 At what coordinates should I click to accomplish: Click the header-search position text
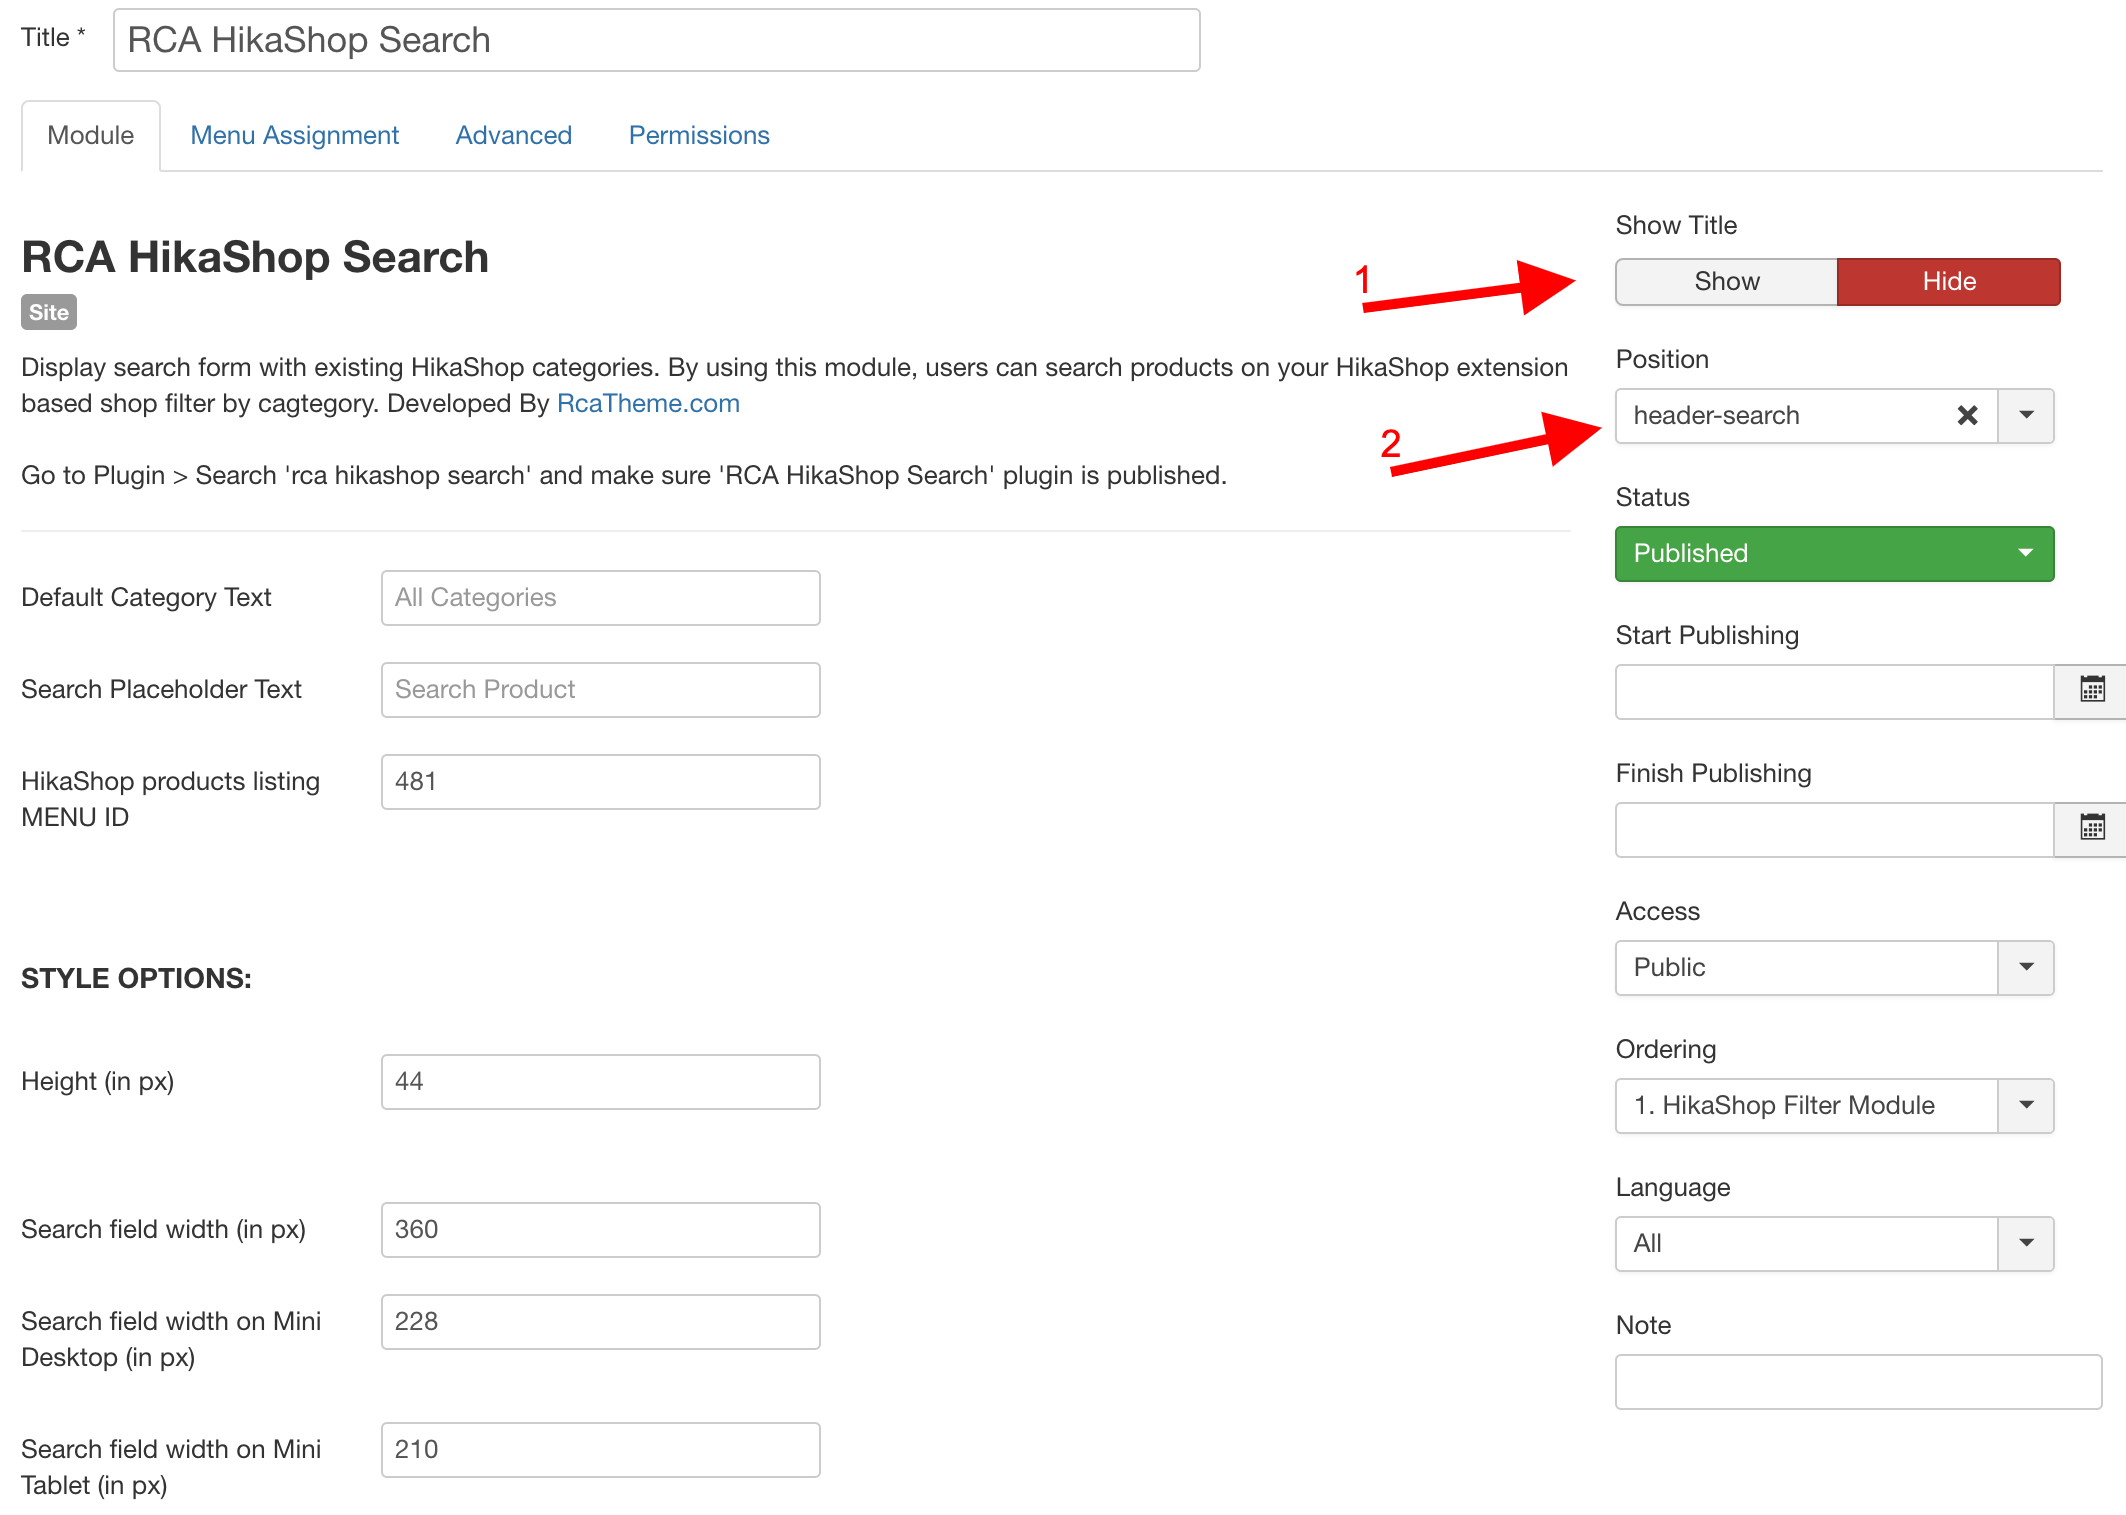[x=1716, y=415]
